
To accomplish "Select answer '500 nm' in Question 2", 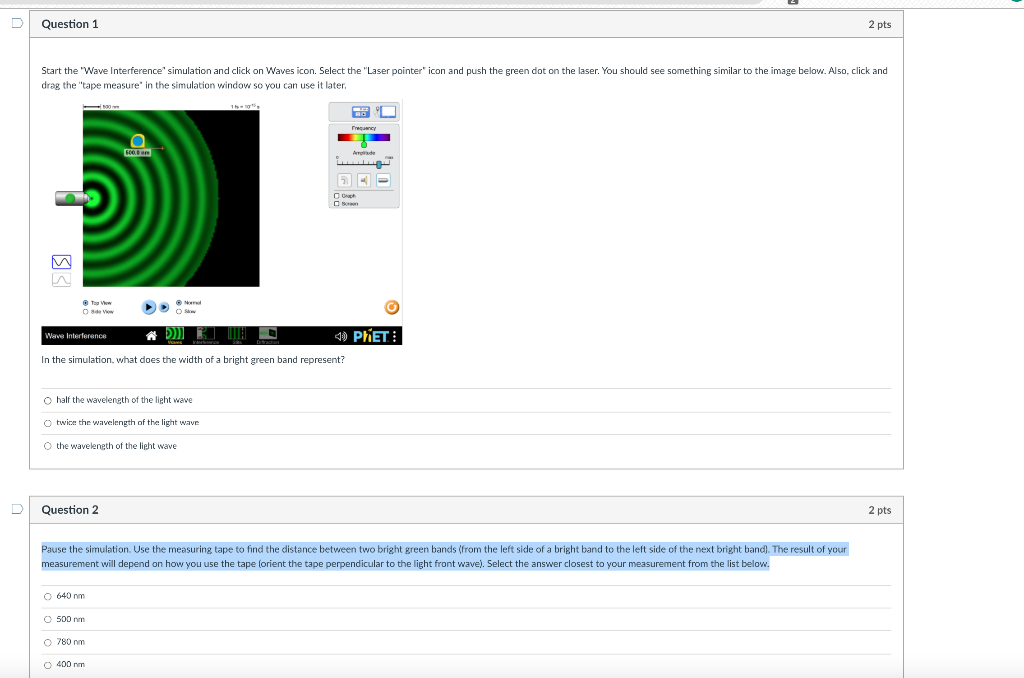I will tap(47, 619).
